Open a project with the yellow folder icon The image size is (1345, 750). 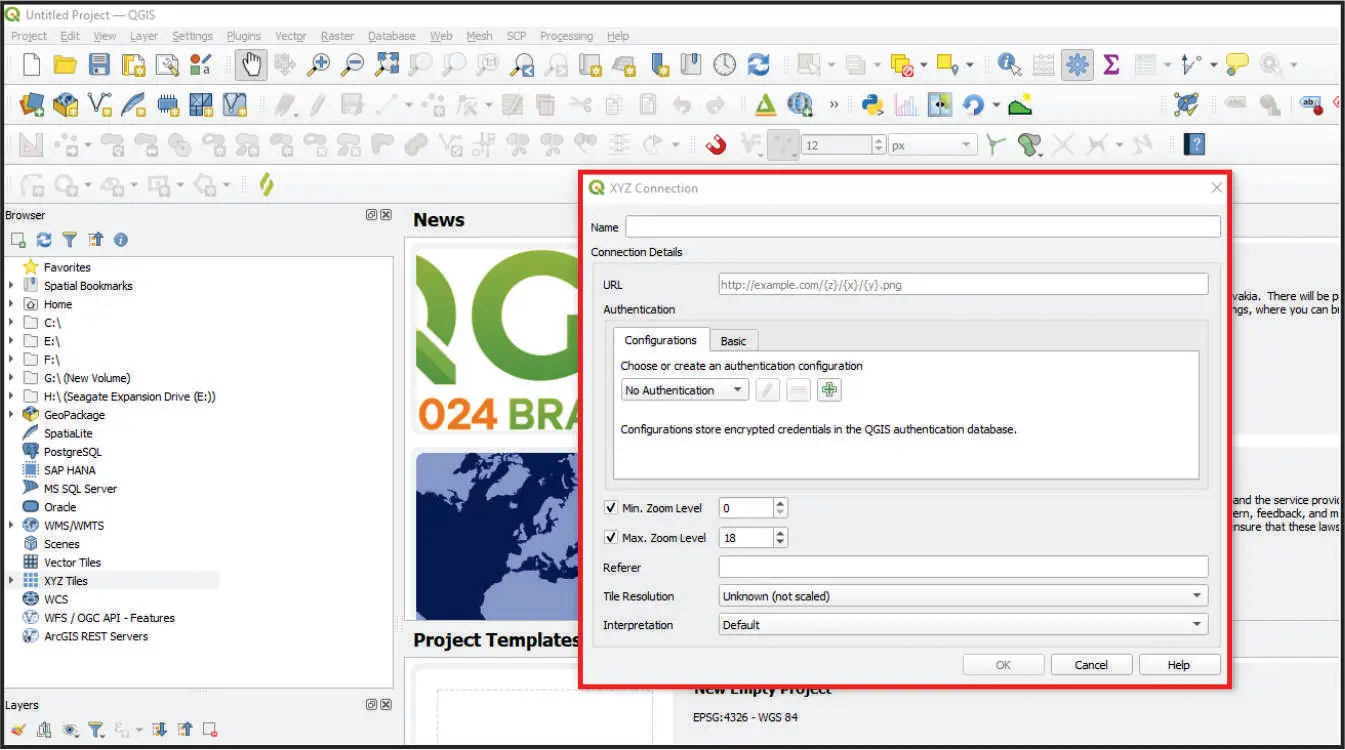[65, 65]
